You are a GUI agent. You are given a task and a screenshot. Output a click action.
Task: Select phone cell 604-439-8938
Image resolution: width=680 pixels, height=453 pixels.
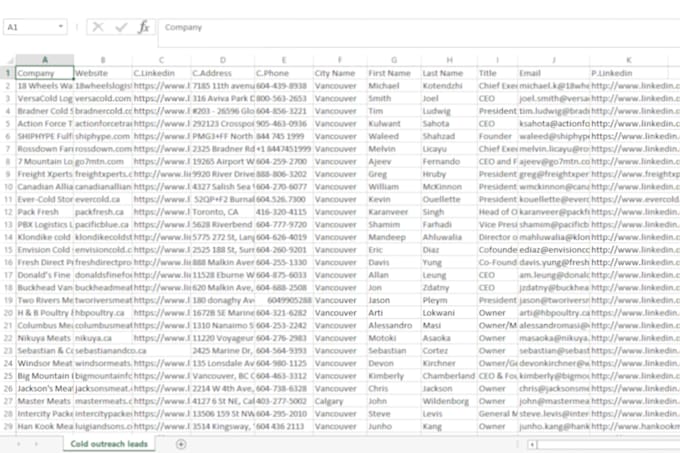click(x=284, y=86)
